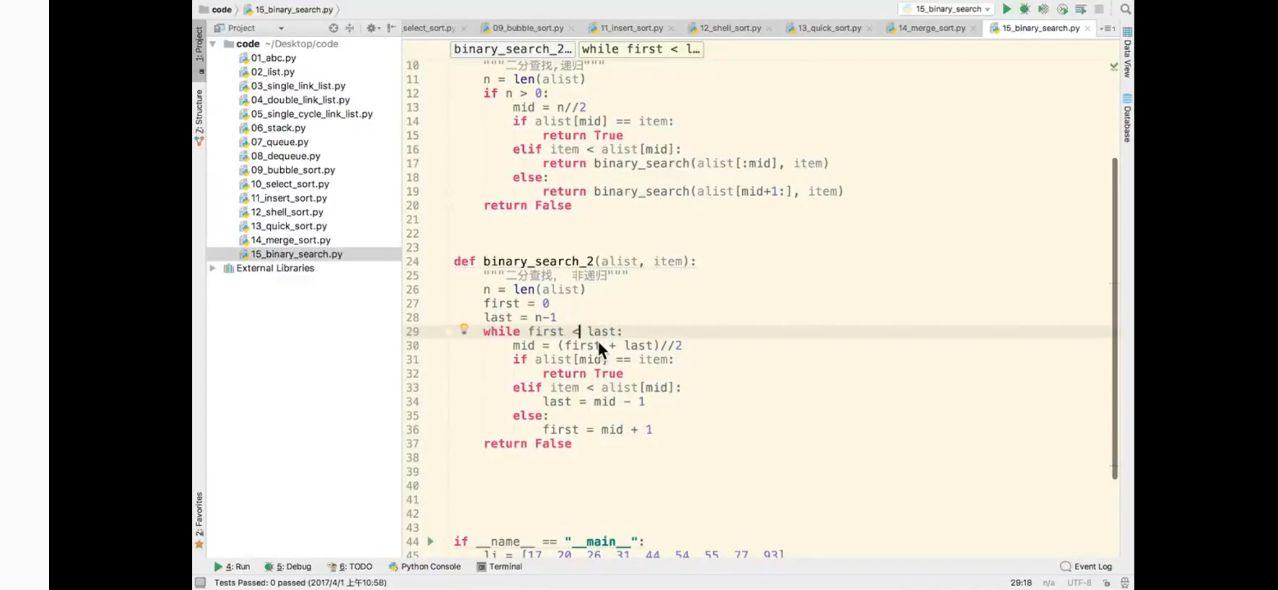The height and width of the screenshot is (590, 1278).
Task: Open the 6: TODO tool window
Action: [348, 566]
